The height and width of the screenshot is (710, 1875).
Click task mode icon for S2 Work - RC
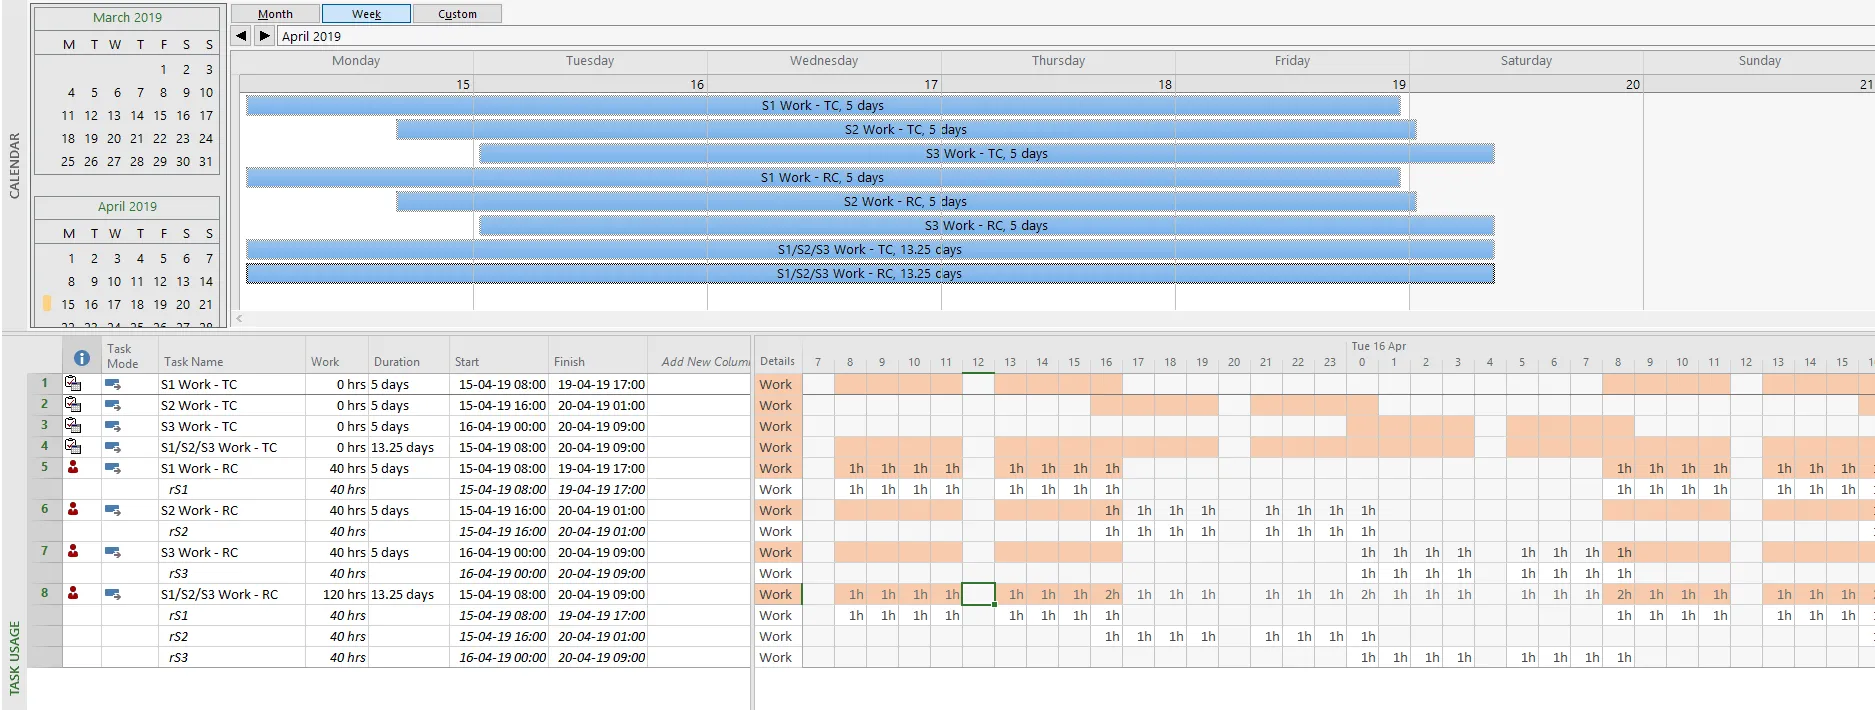point(113,510)
